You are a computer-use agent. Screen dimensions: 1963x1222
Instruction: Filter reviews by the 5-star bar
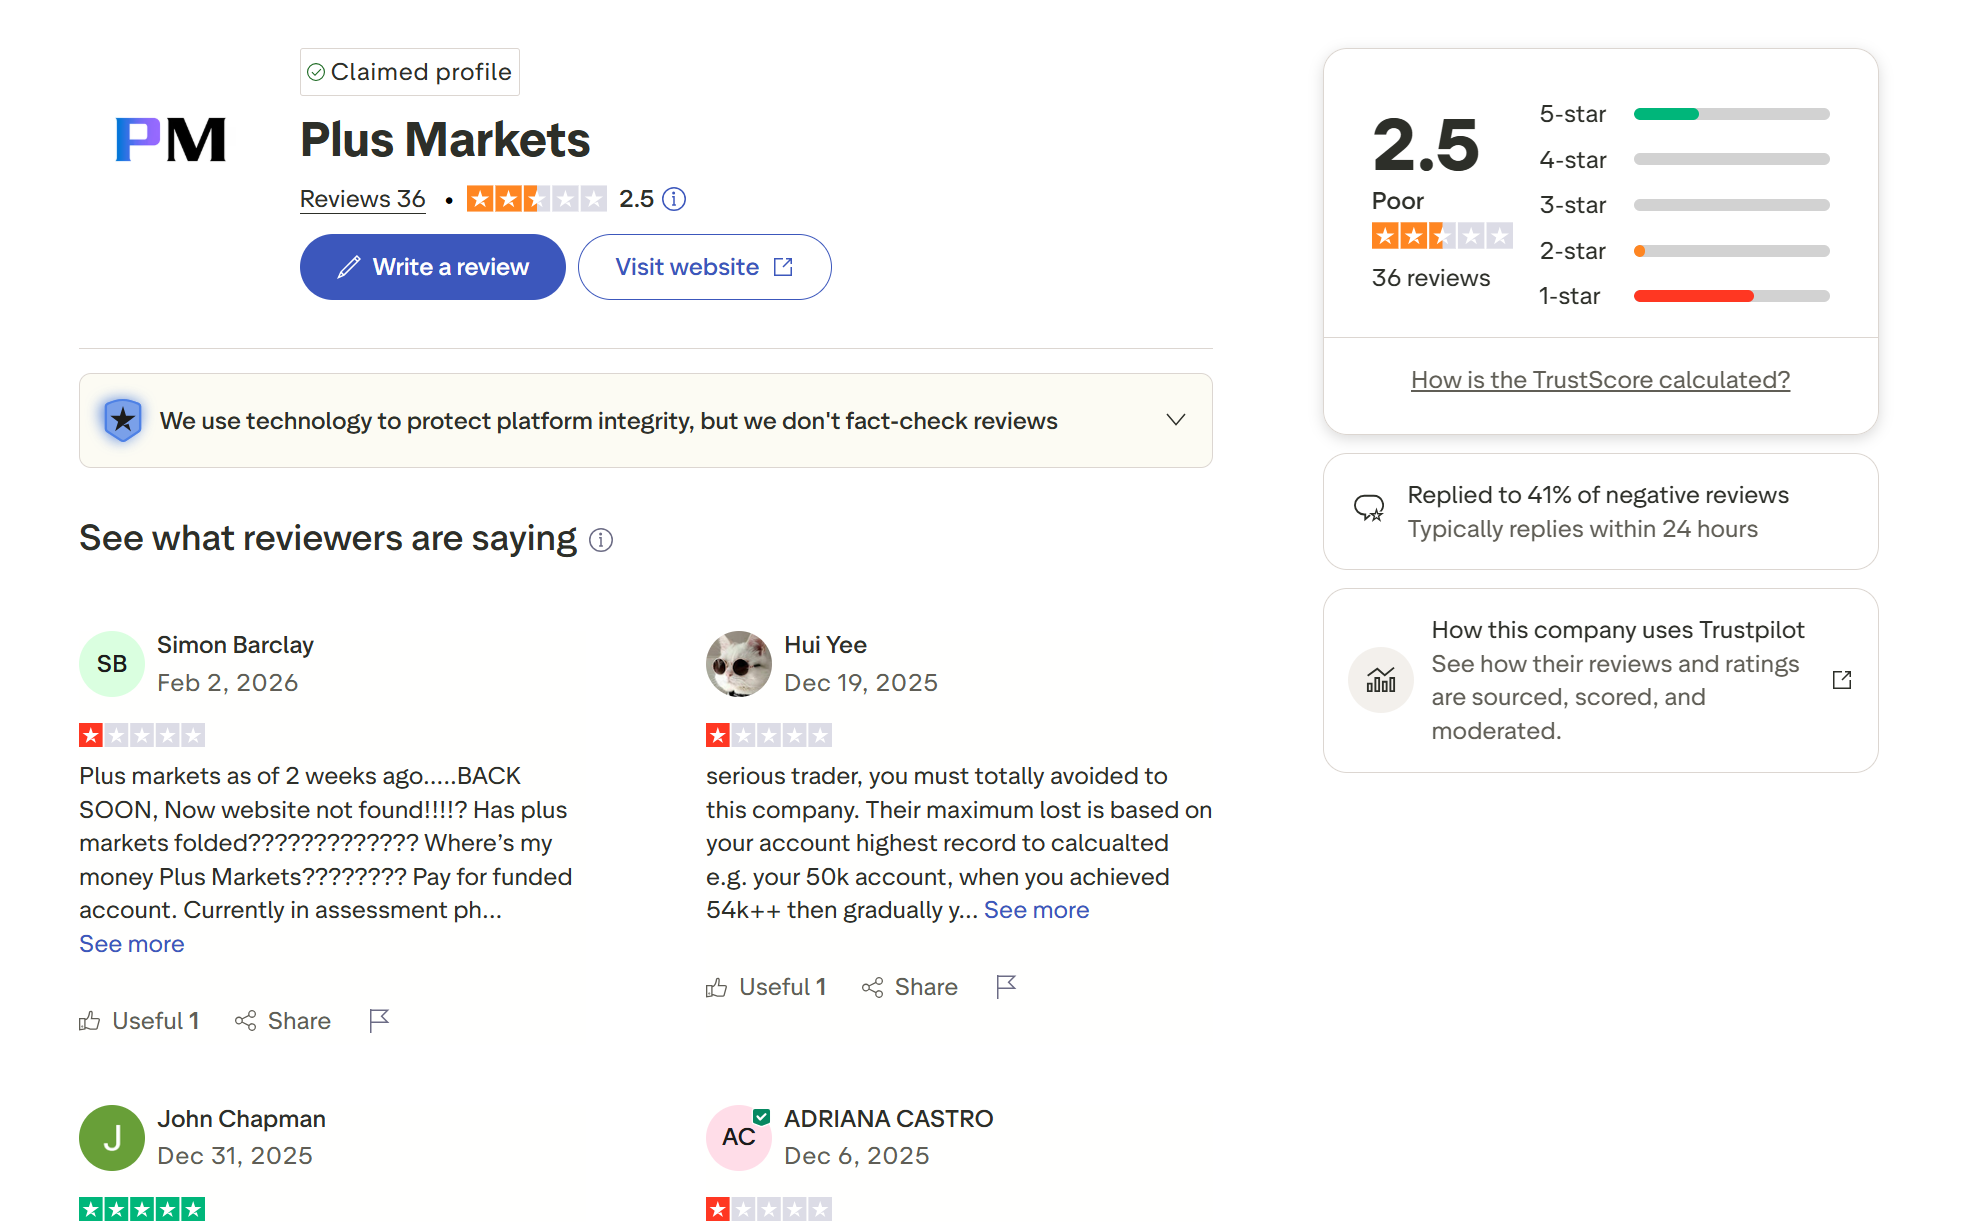[1685, 114]
